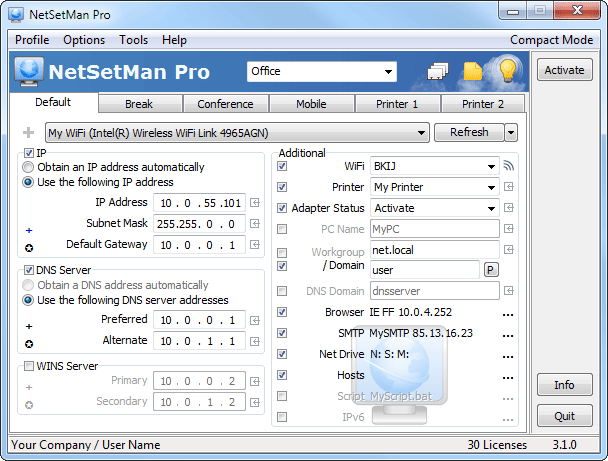This screenshot has width=608, height=461.
Task: Click the profiles overview windows icon
Action: tap(438, 71)
